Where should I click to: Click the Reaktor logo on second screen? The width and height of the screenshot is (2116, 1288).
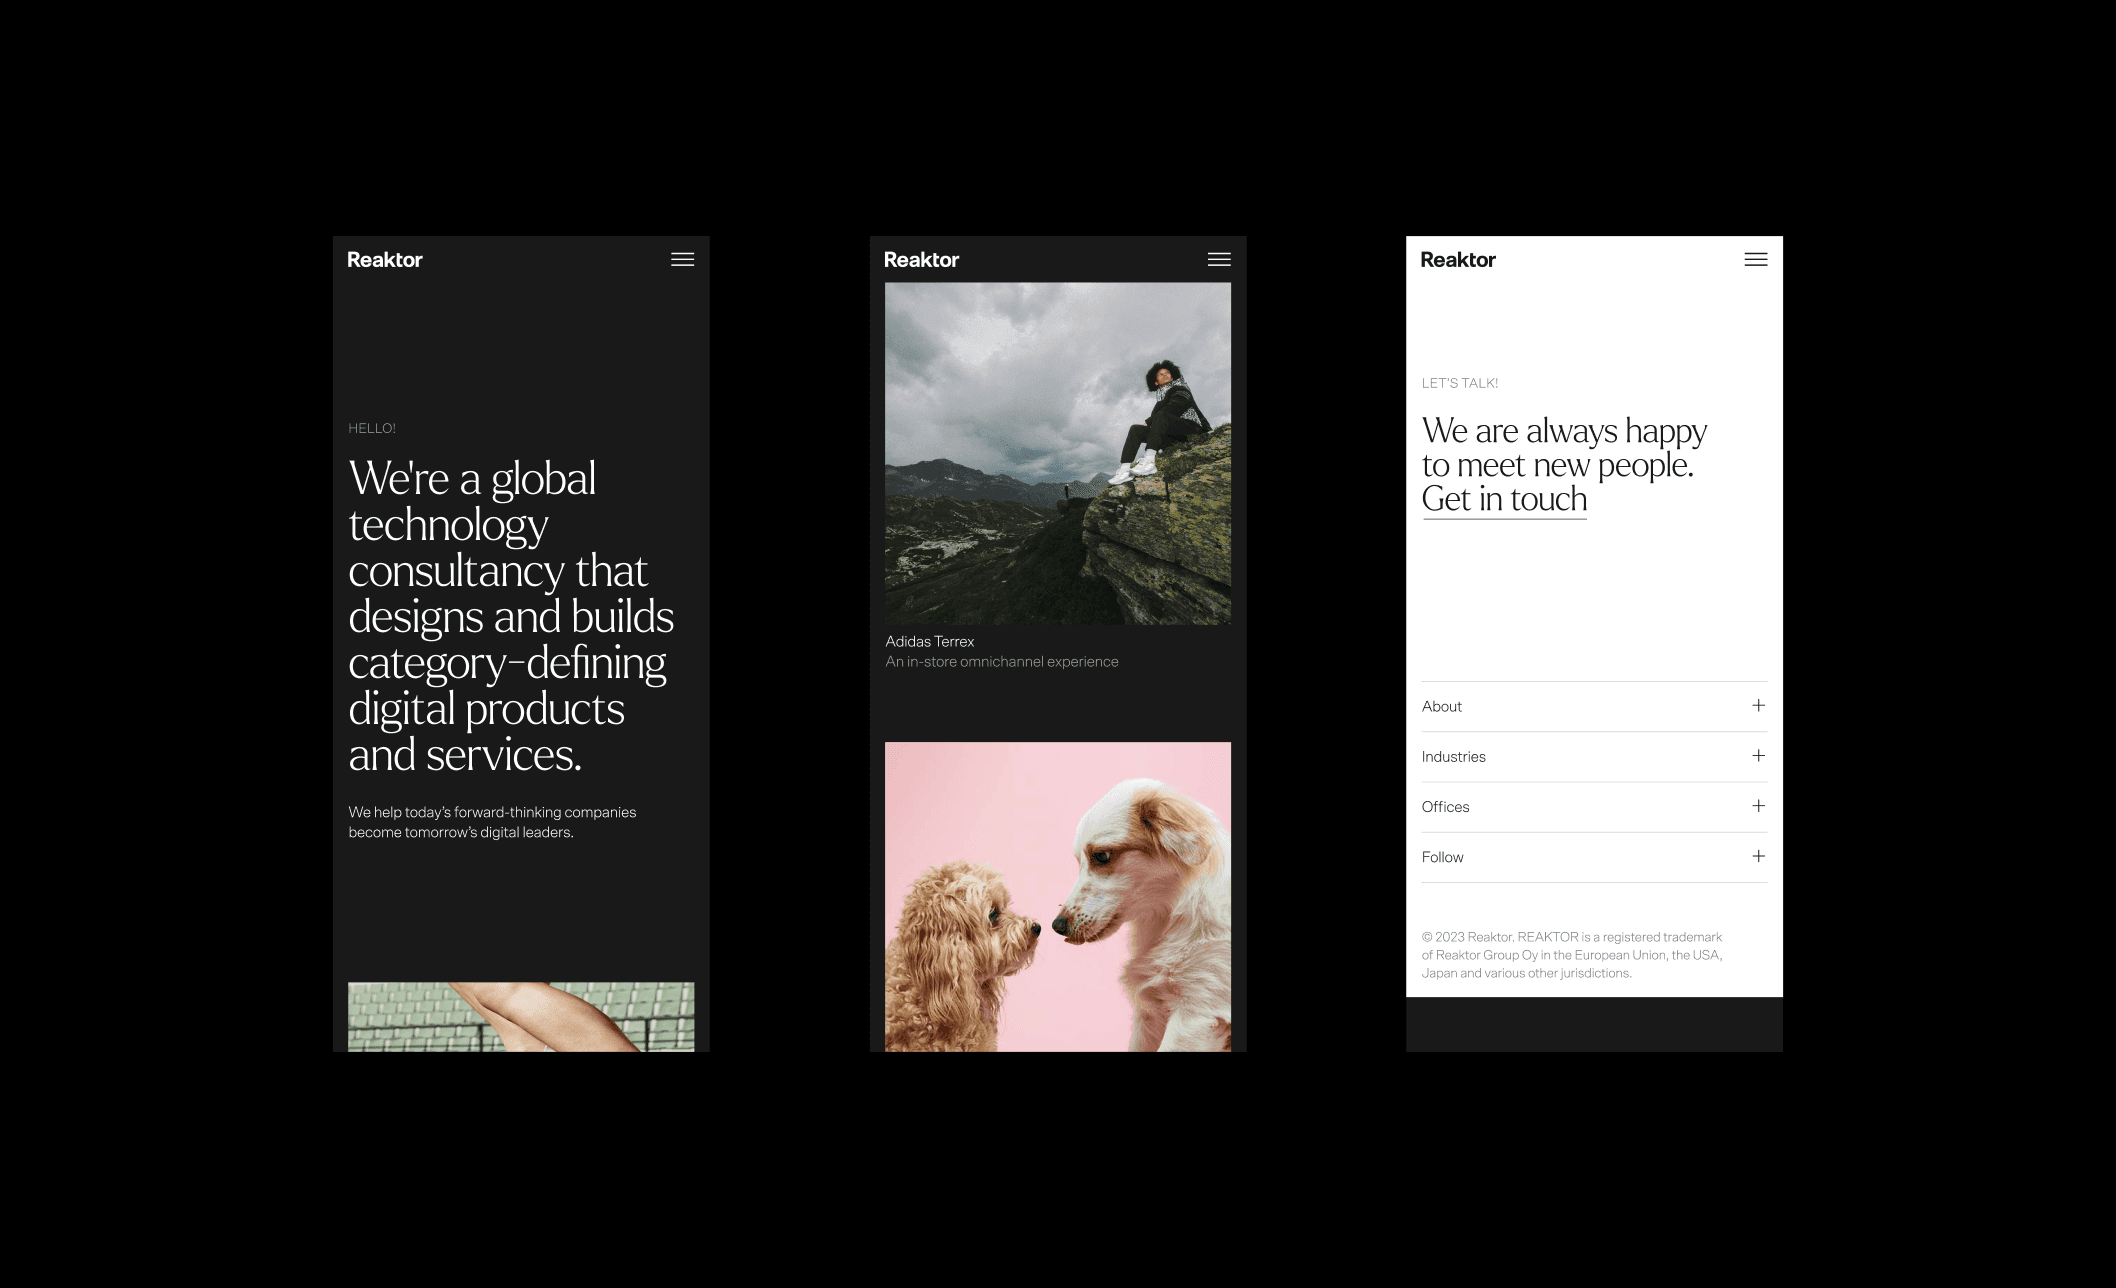922,259
